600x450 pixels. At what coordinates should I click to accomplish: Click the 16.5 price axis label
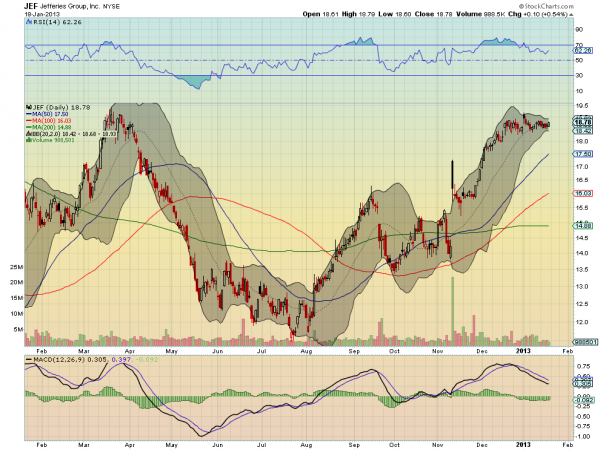pyautogui.click(x=581, y=180)
